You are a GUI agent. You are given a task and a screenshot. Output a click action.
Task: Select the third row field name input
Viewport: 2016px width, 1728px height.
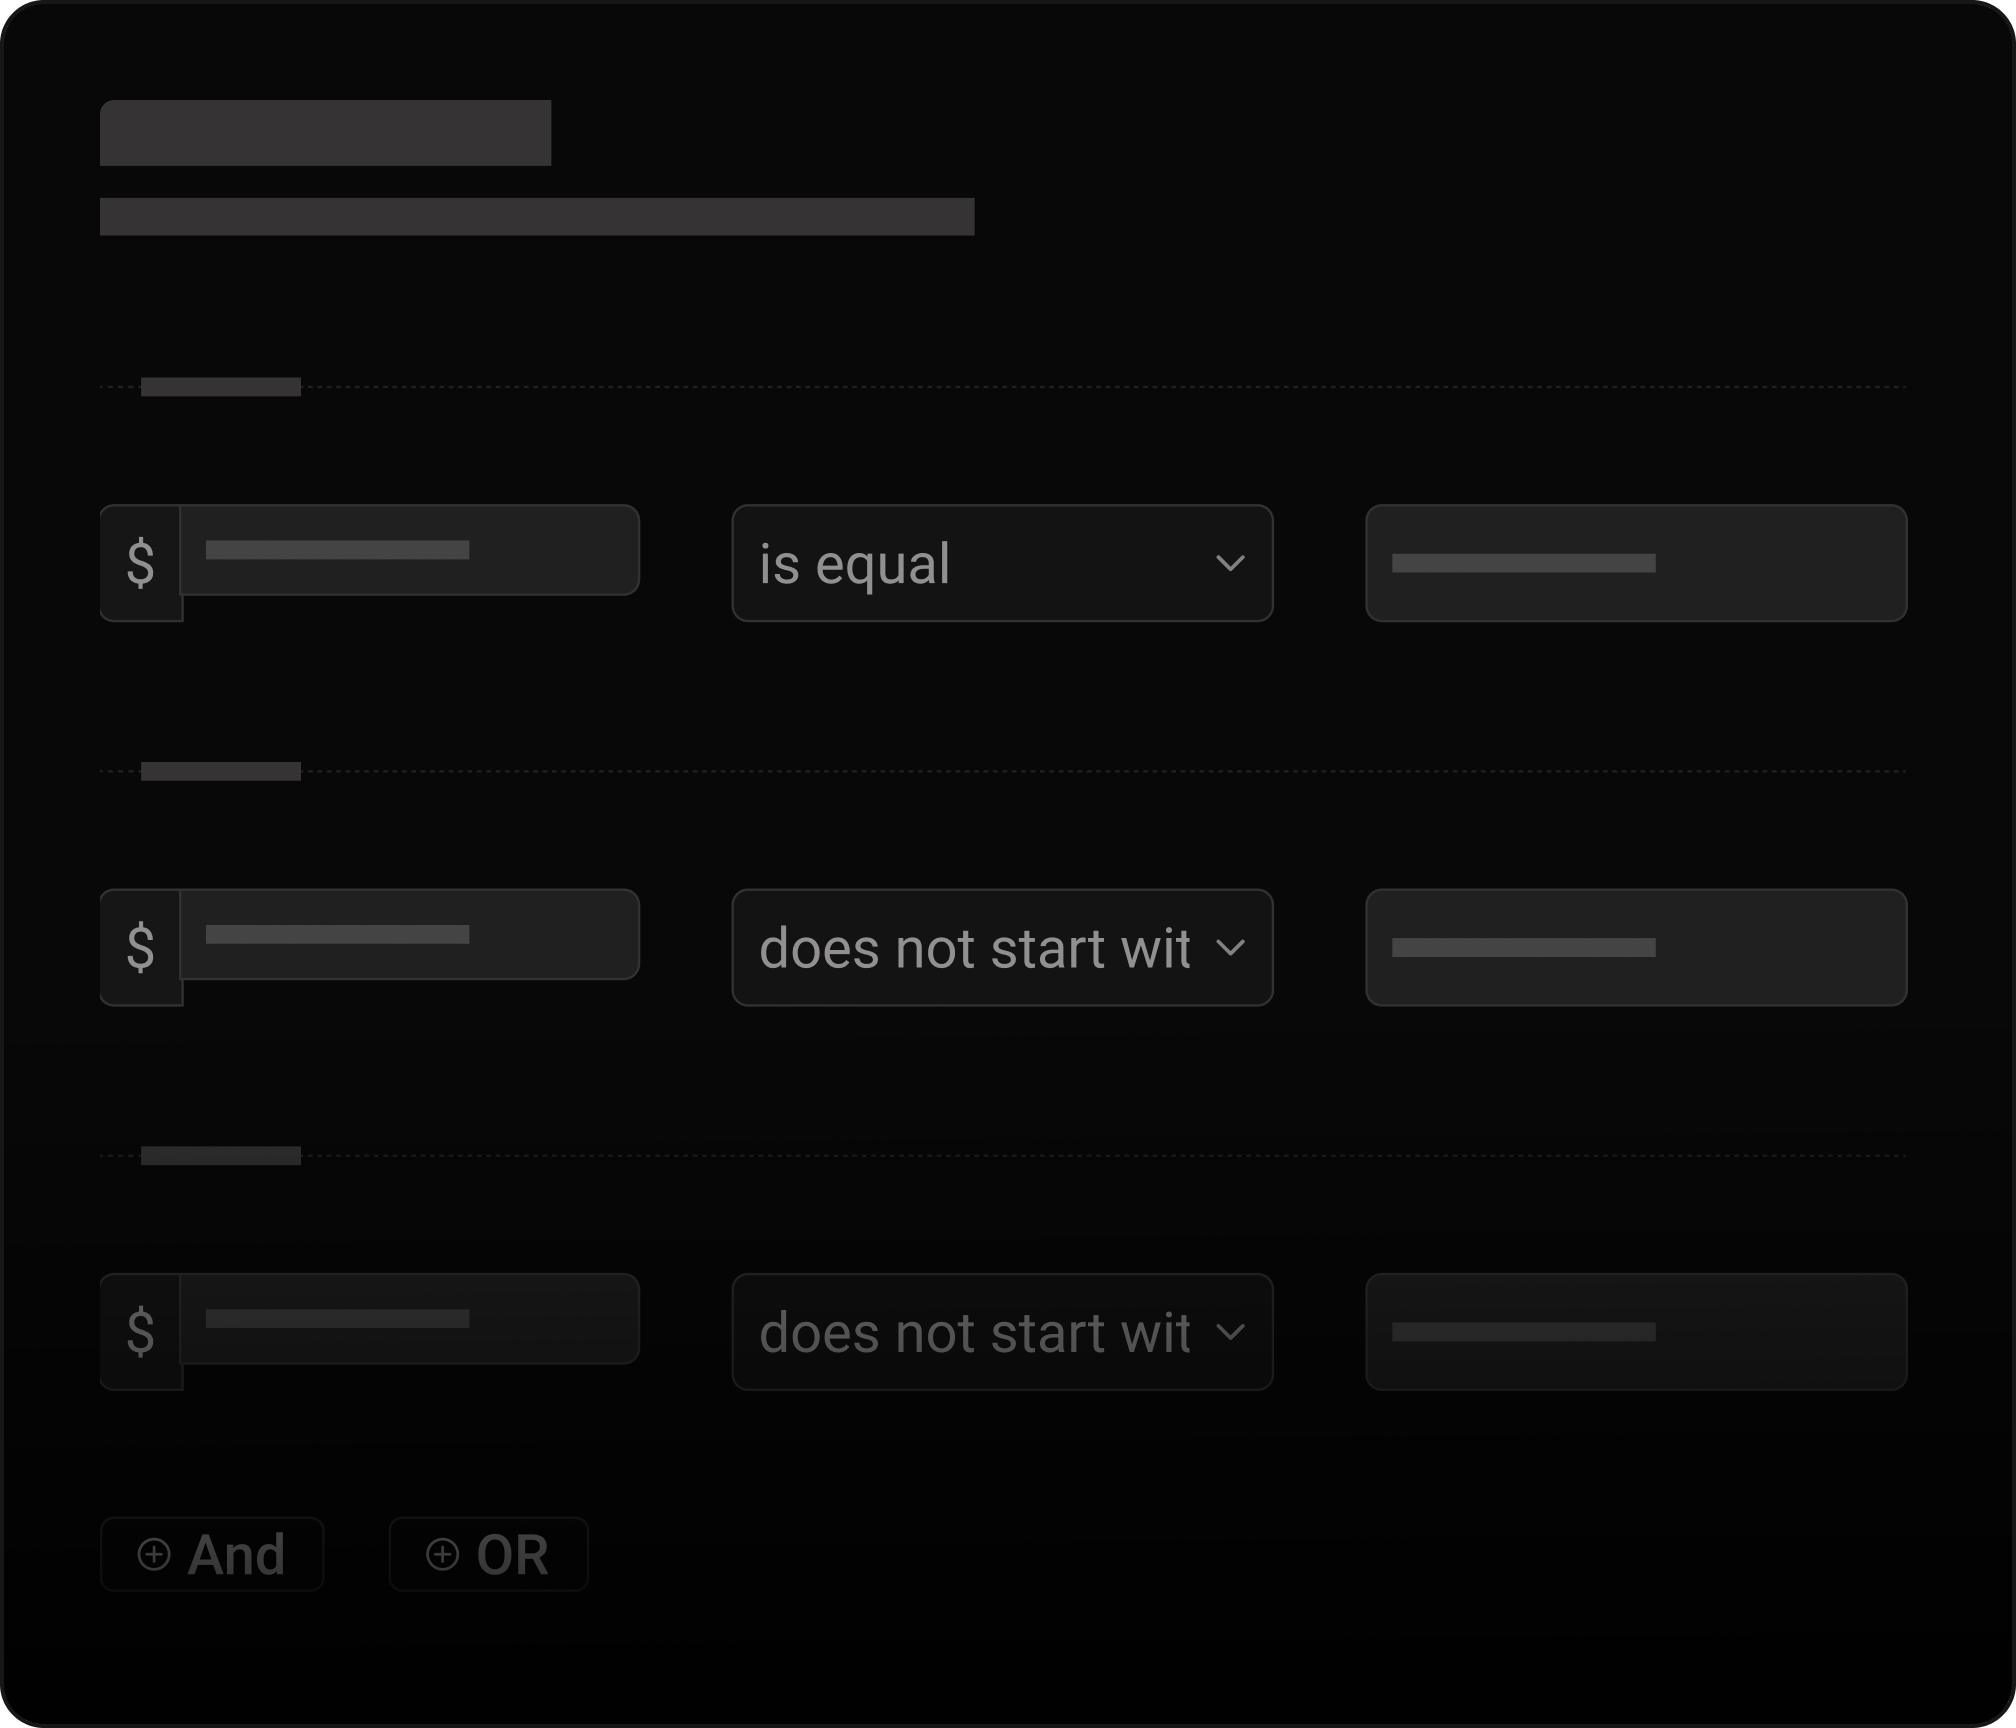410,1318
